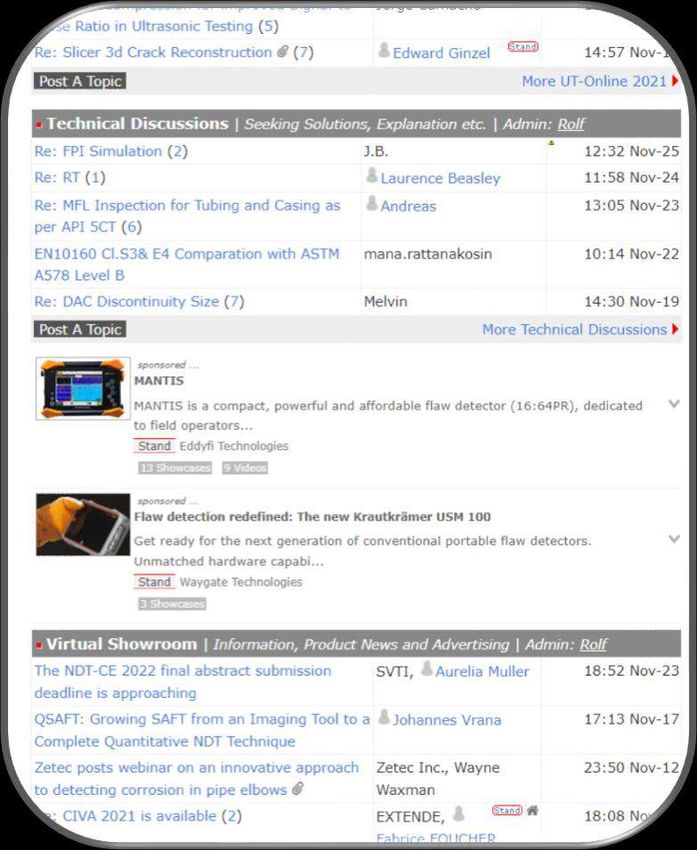
Task: Open Aurelia Muller's profile
Action: coord(482,672)
